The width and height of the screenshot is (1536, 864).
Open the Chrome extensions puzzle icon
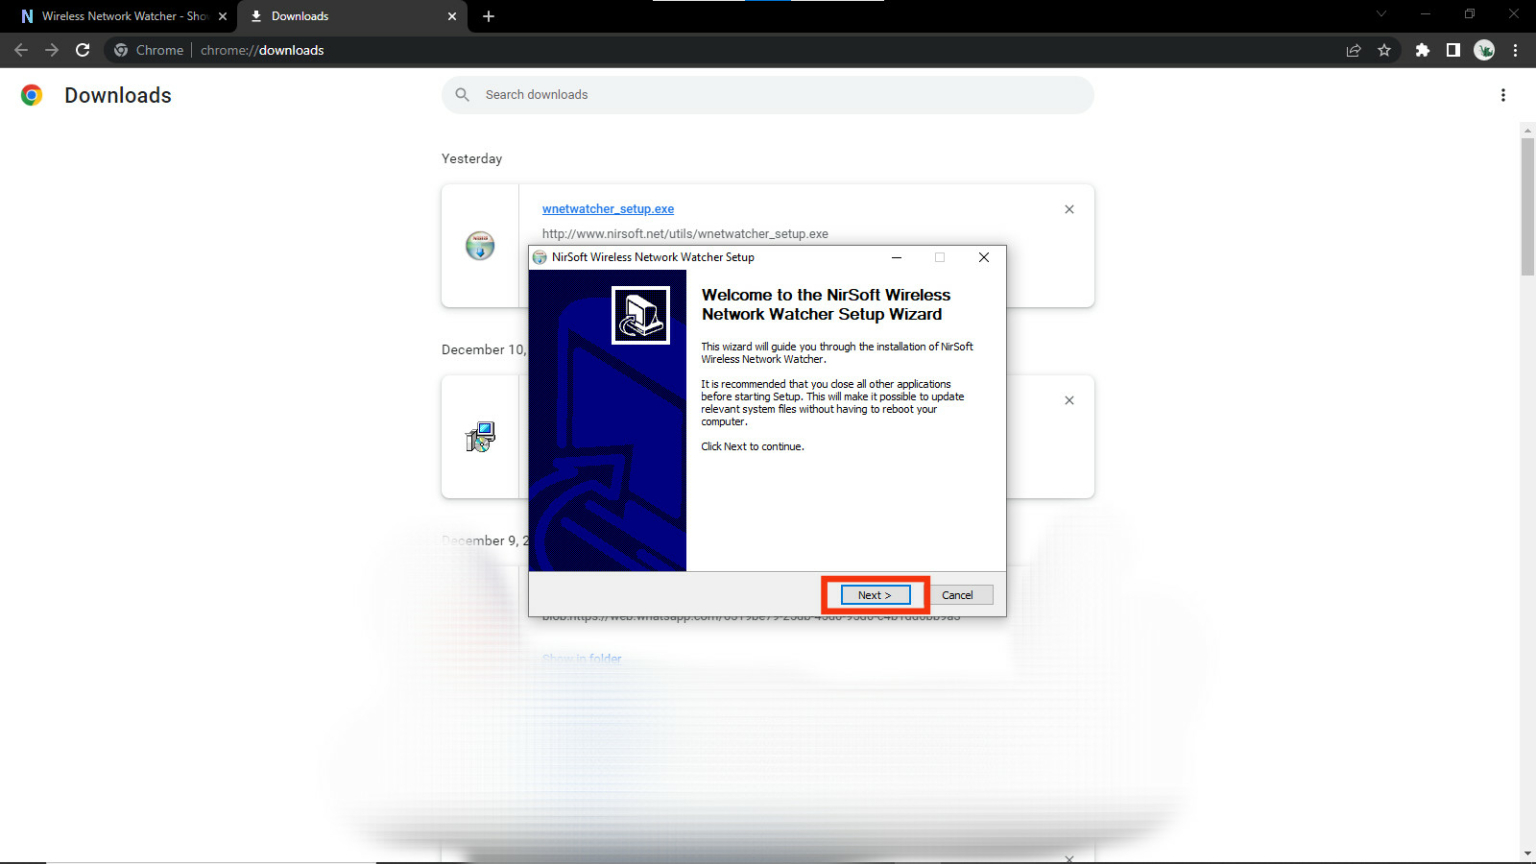click(x=1422, y=50)
